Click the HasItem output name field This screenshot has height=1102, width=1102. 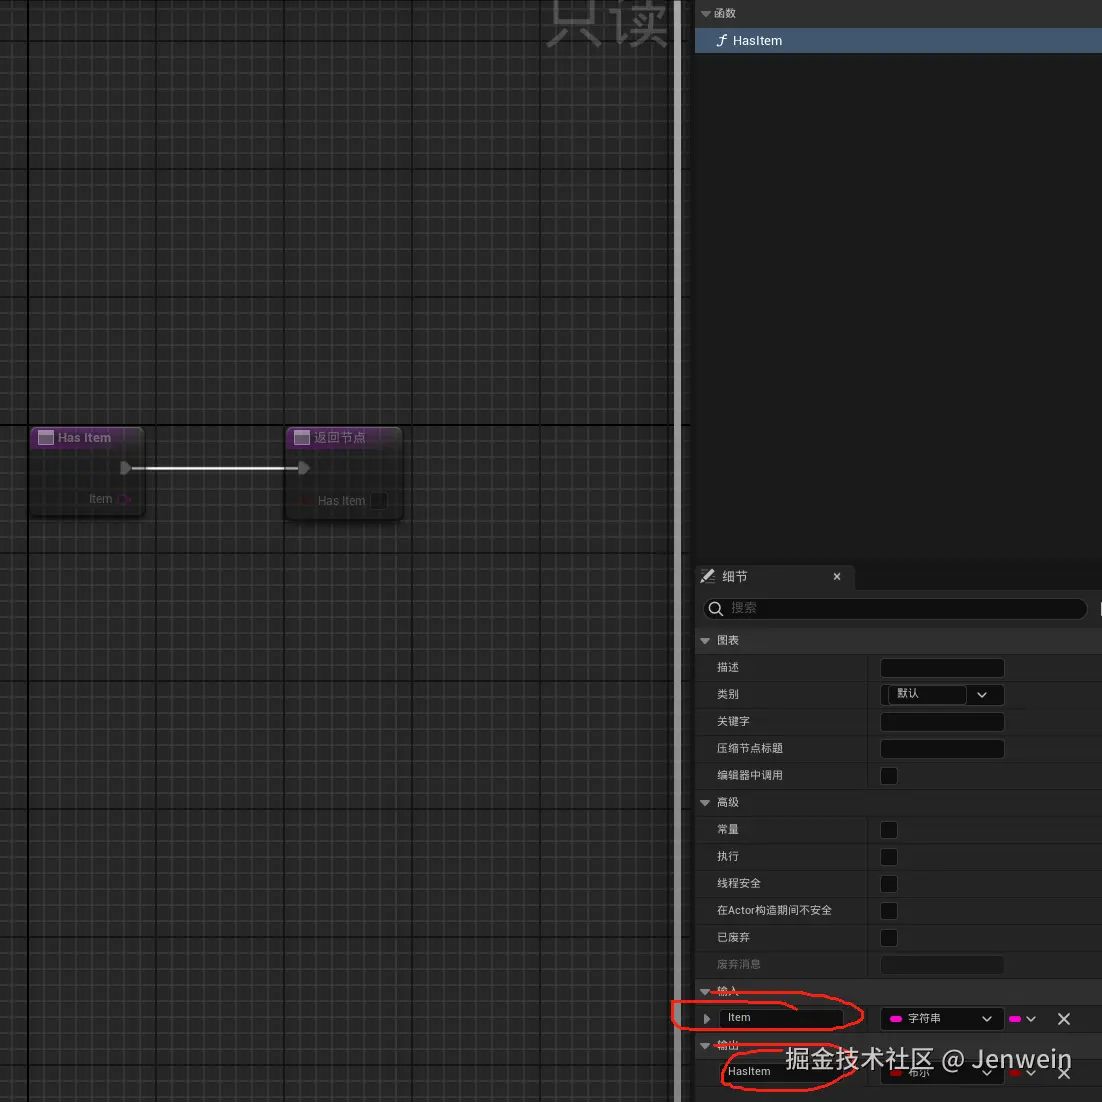tap(780, 1072)
